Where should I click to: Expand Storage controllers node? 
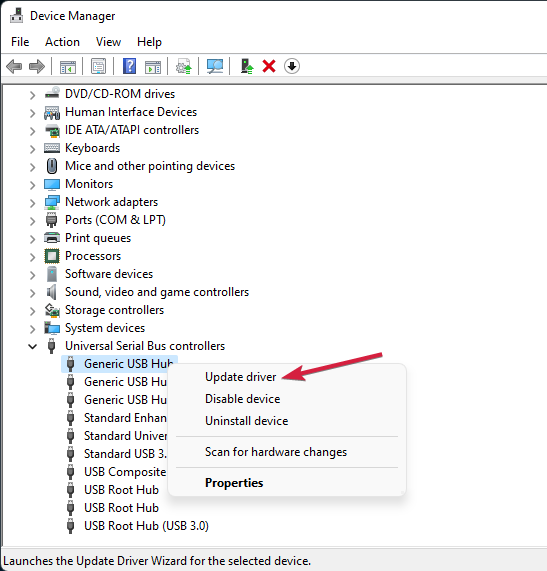tap(32, 311)
